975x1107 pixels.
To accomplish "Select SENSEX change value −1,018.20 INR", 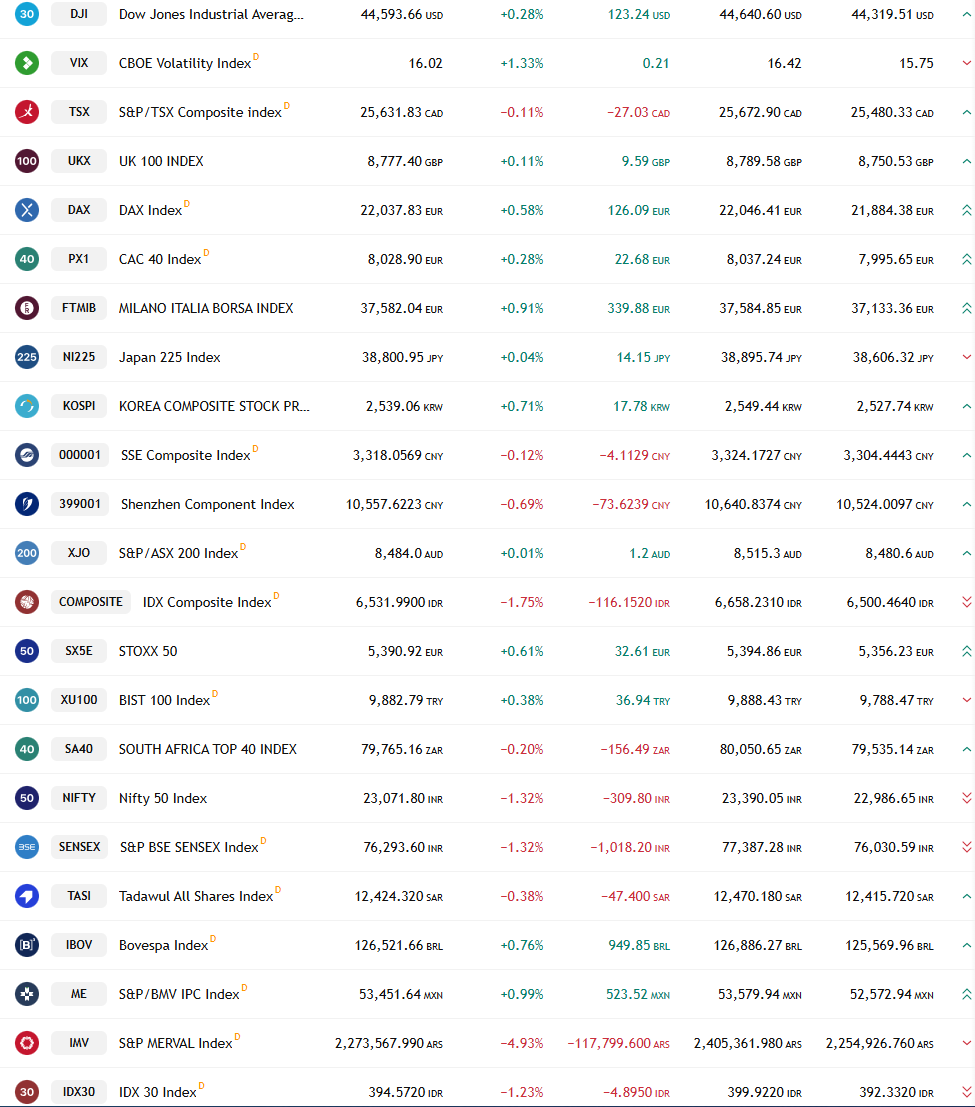I will tap(630, 847).
